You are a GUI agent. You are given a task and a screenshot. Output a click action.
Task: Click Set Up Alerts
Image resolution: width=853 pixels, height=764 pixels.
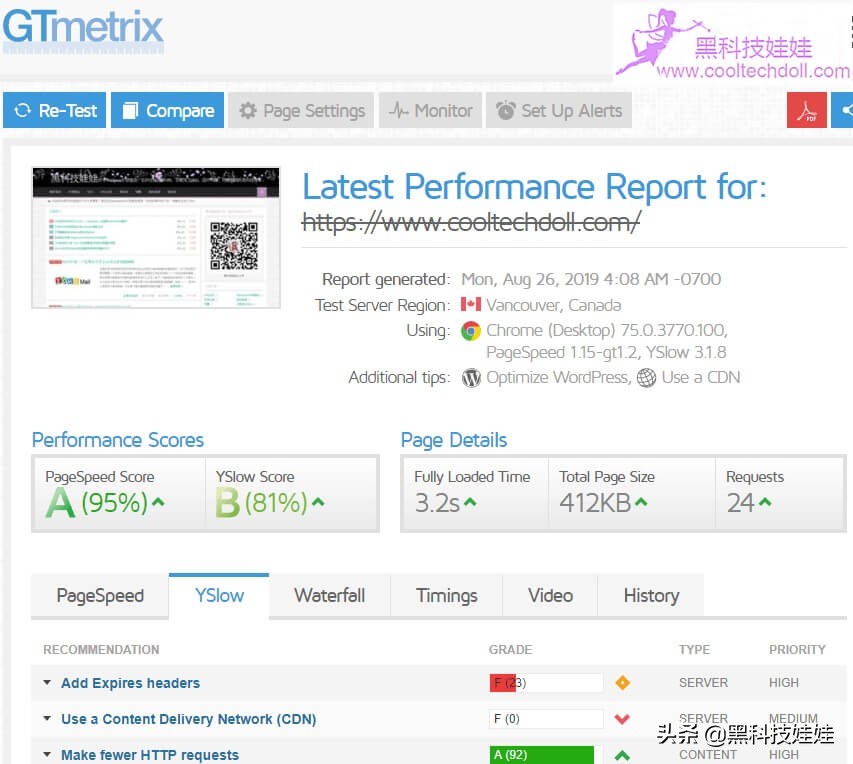click(559, 110)
